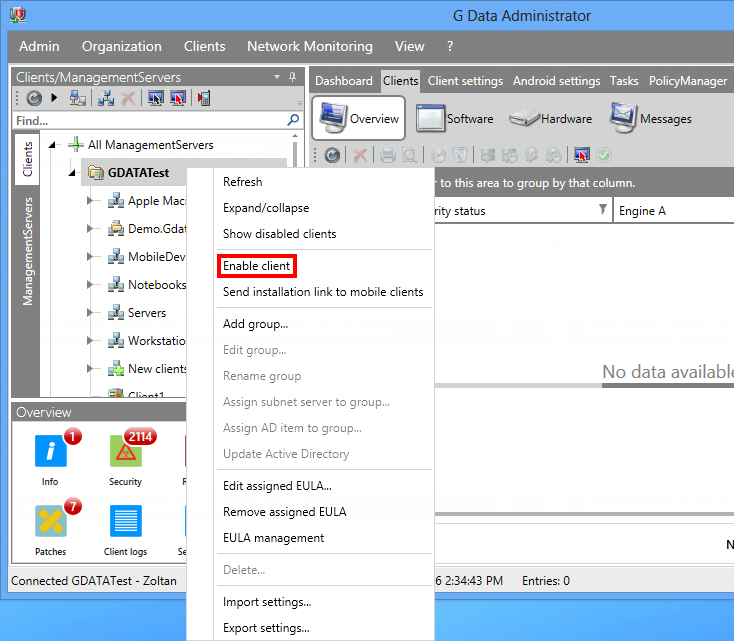Collapse the GDATATest node
734x641 pixels.
point(72,173)
